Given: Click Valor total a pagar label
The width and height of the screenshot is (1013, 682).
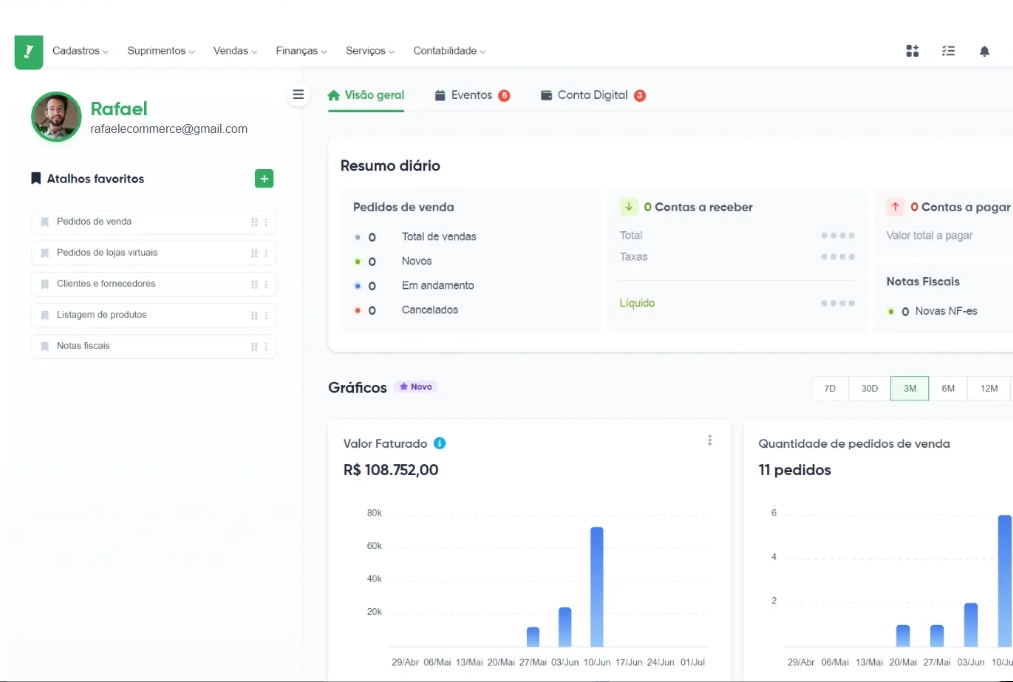Looking at the screenshot, I should pos(929,235).
